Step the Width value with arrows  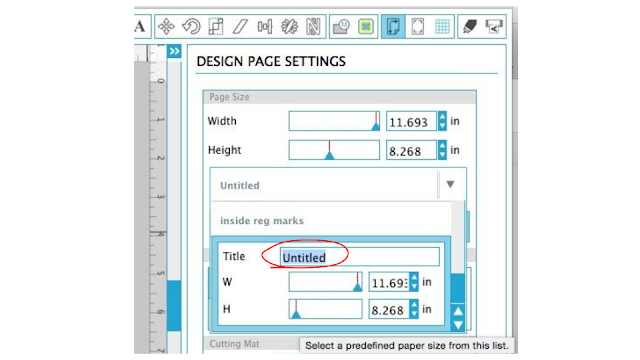pos(442,121)
